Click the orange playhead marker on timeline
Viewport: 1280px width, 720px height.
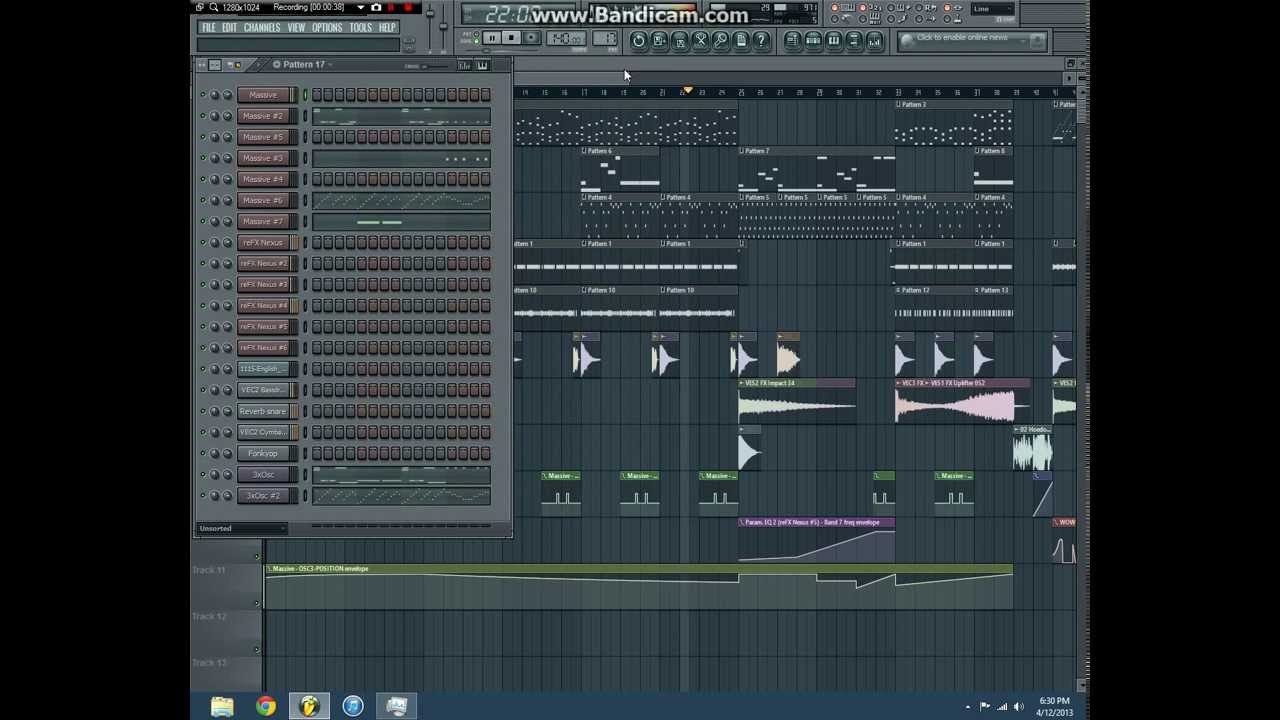point(687,92)
